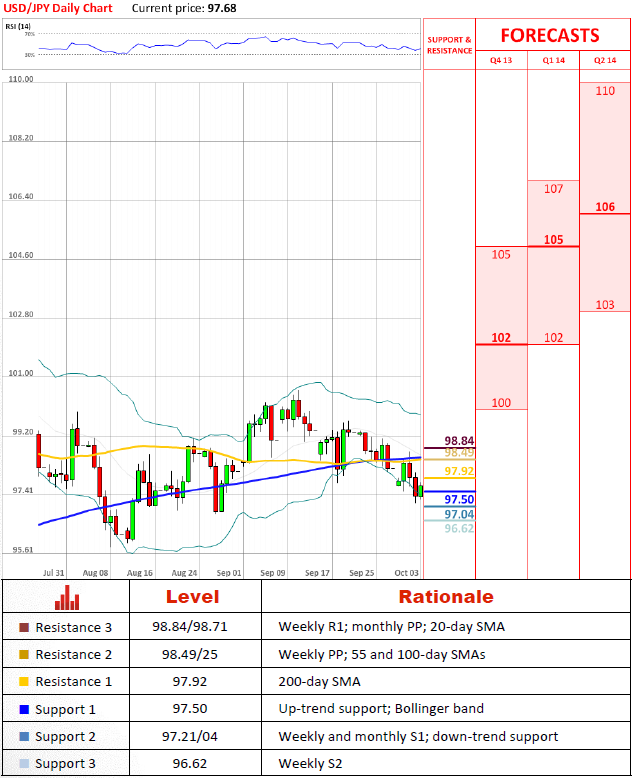Click the RSI (14) label

tap(18, 26)
